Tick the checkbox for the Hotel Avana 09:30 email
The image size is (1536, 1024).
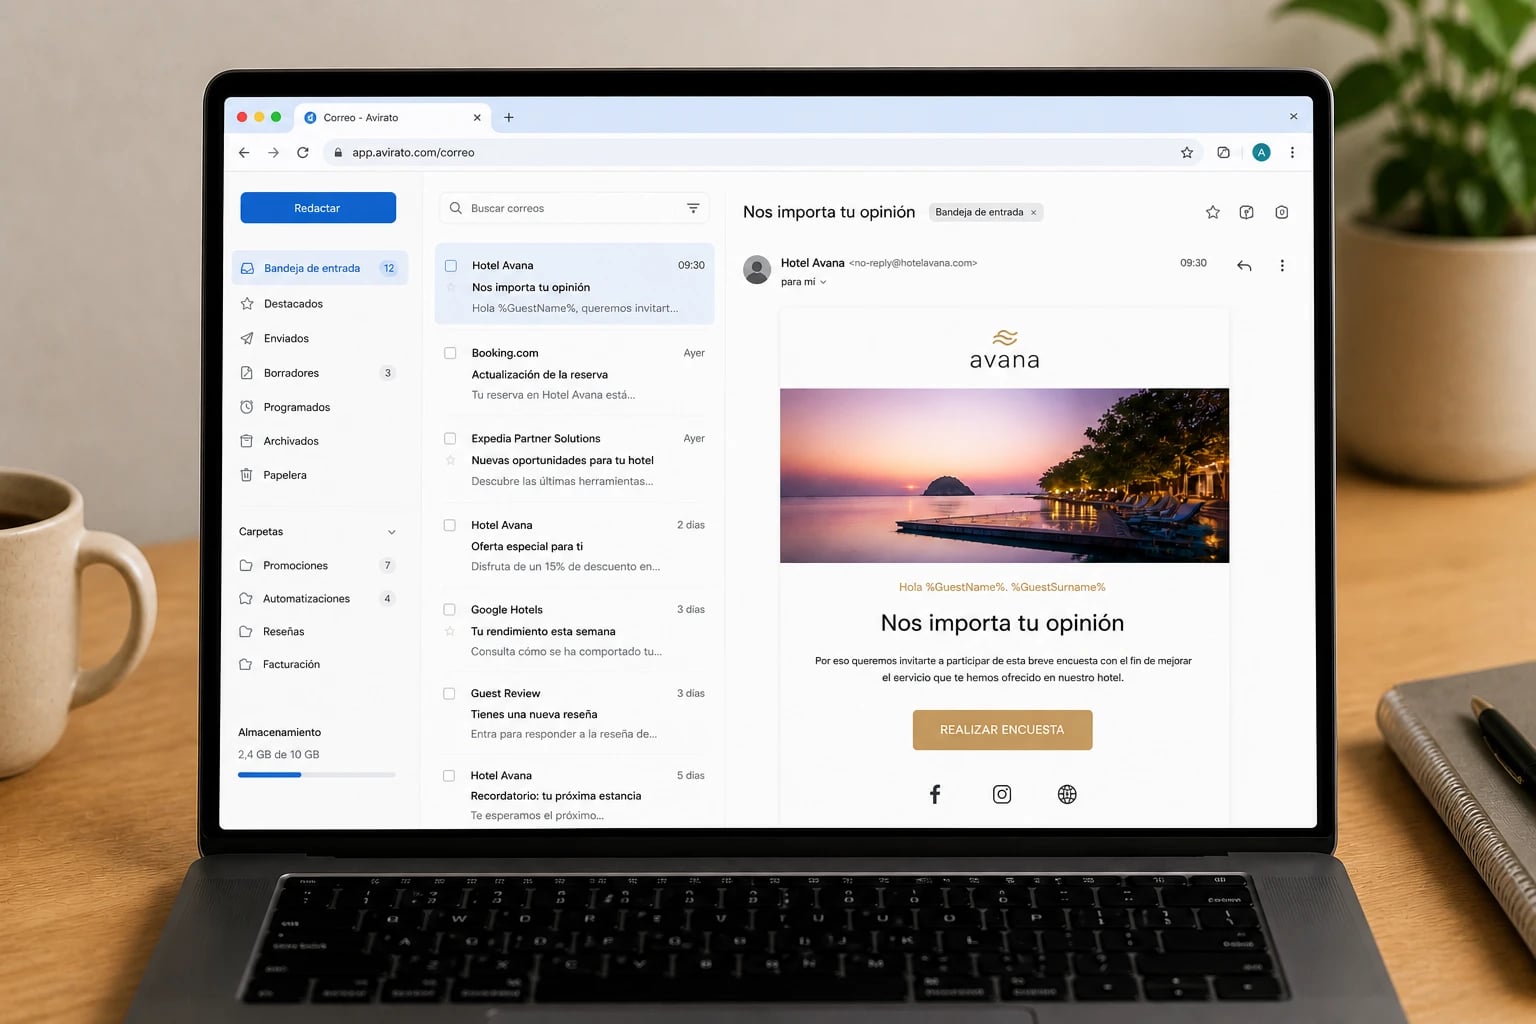tap(451, 266)
